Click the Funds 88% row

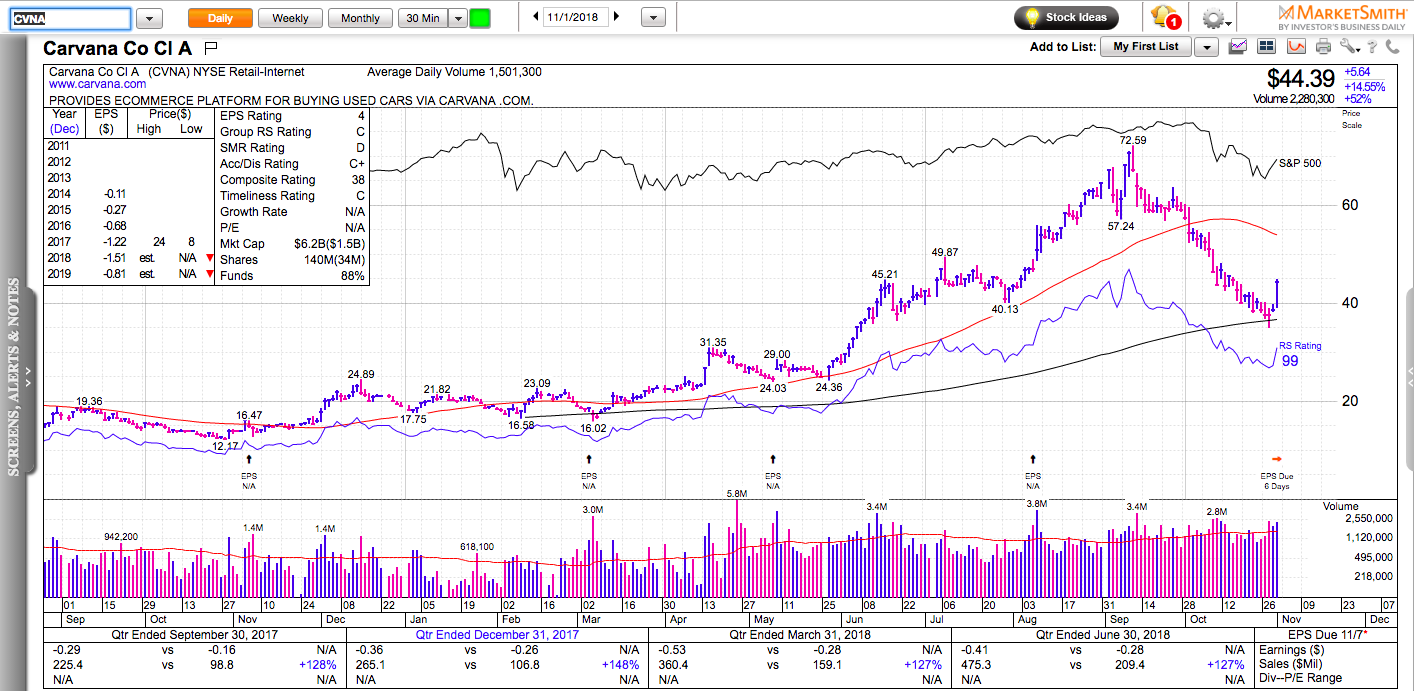pyautogui.click(x=293, y=276)
